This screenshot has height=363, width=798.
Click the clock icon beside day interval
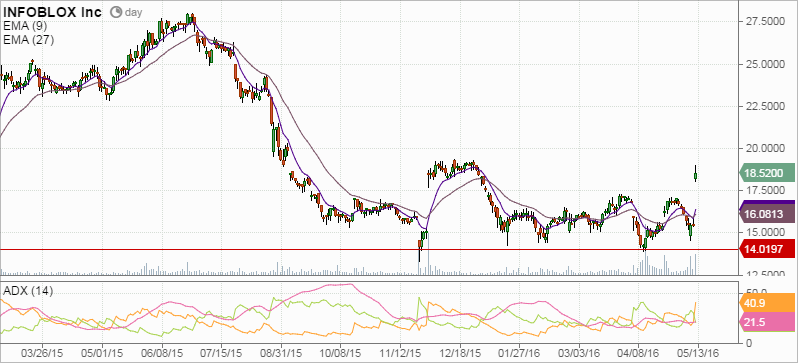[116, 12]
